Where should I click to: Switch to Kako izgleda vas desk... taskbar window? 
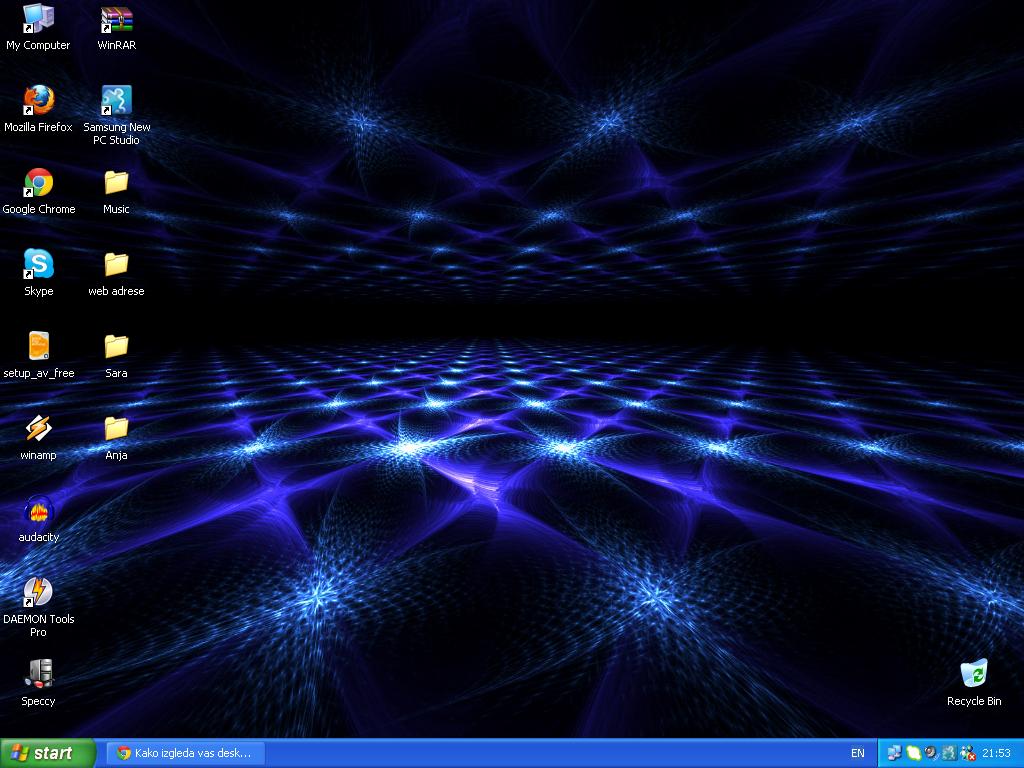(x=185, y=754)
